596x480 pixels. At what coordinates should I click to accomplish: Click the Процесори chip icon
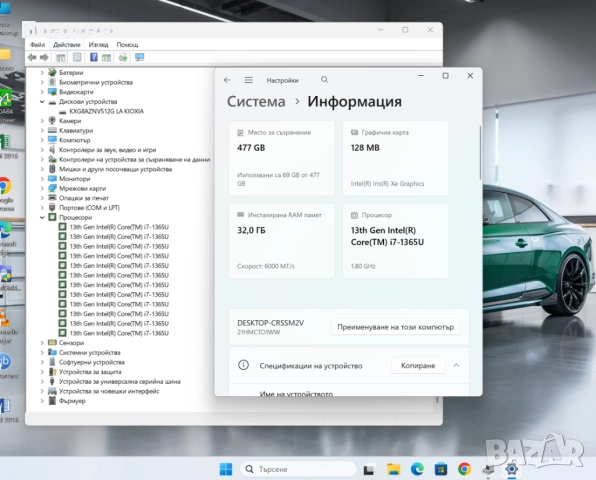coord(52,217)
